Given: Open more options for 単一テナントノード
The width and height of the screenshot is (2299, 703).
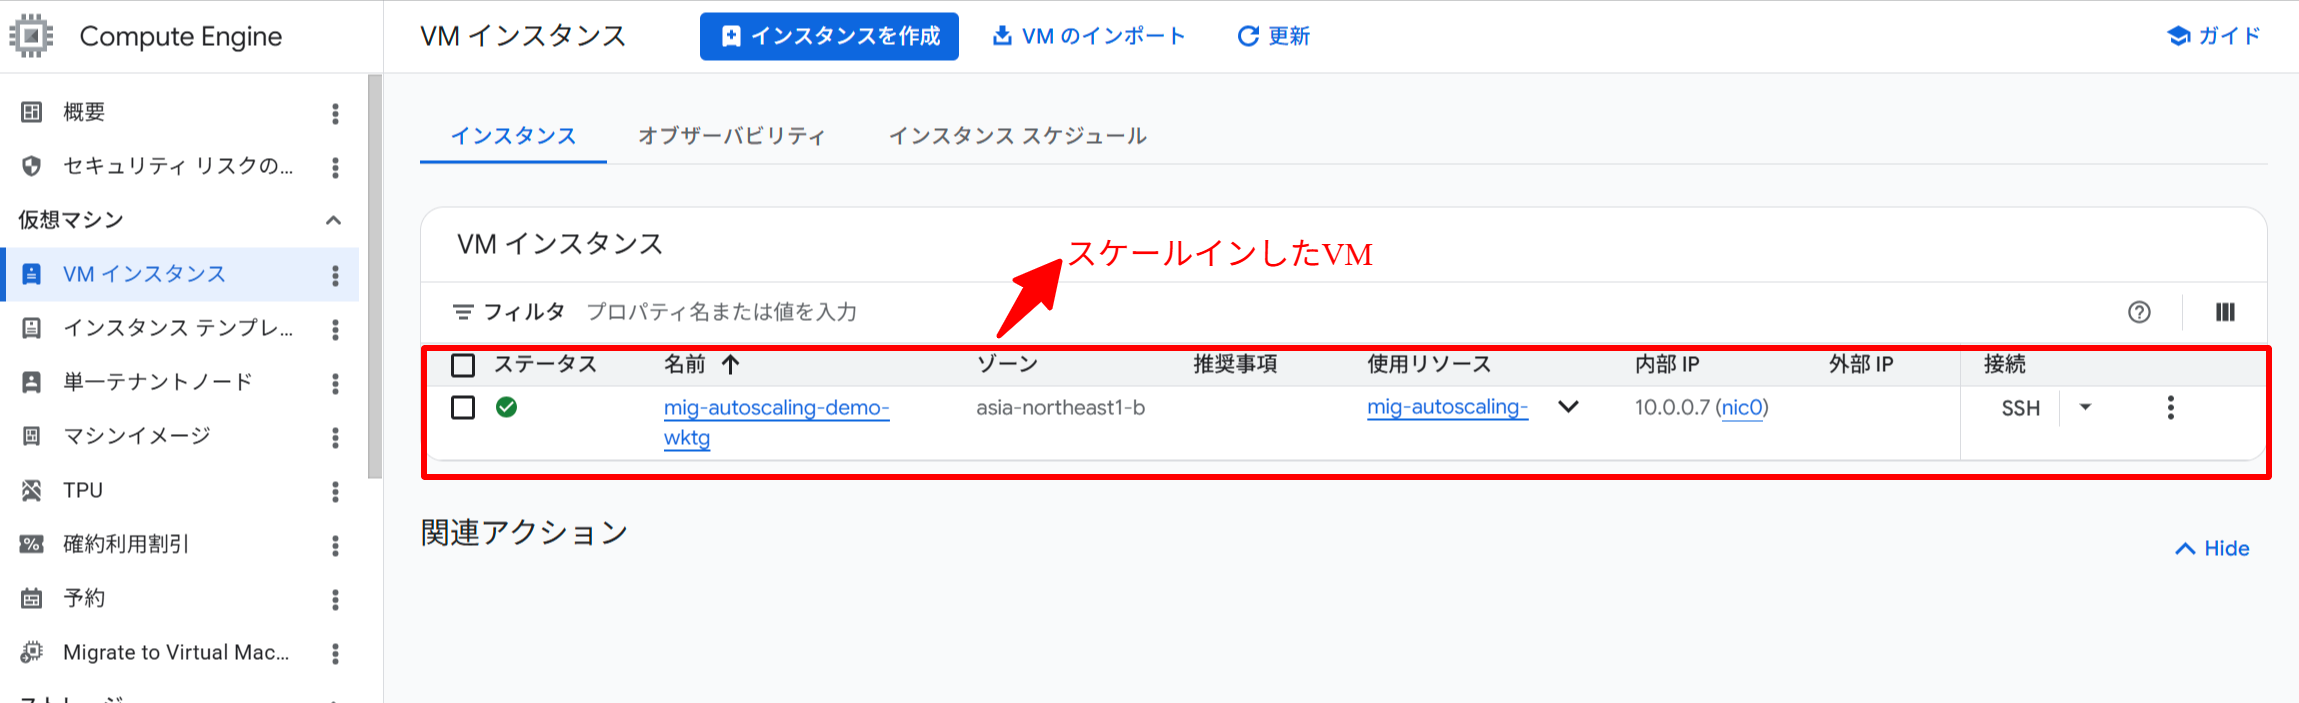Looking at the screenshot, I should point(335,383).
